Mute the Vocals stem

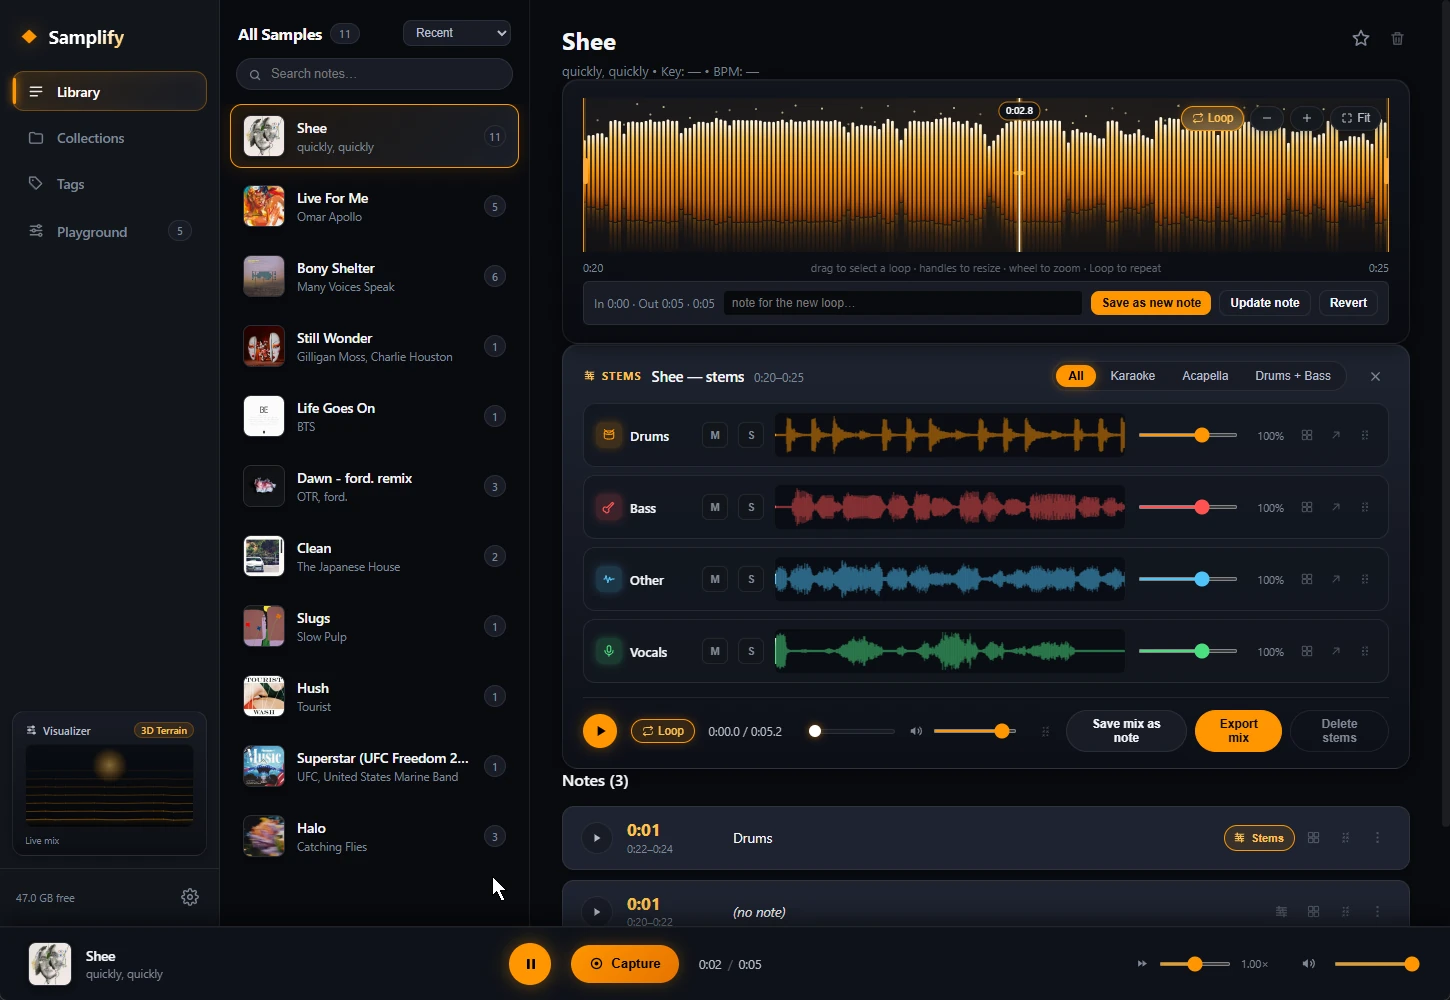[714, 651]
